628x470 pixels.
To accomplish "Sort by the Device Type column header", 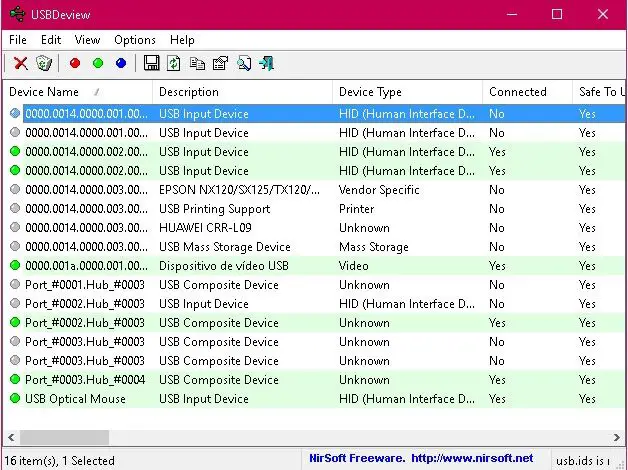I will click(407, 92).
